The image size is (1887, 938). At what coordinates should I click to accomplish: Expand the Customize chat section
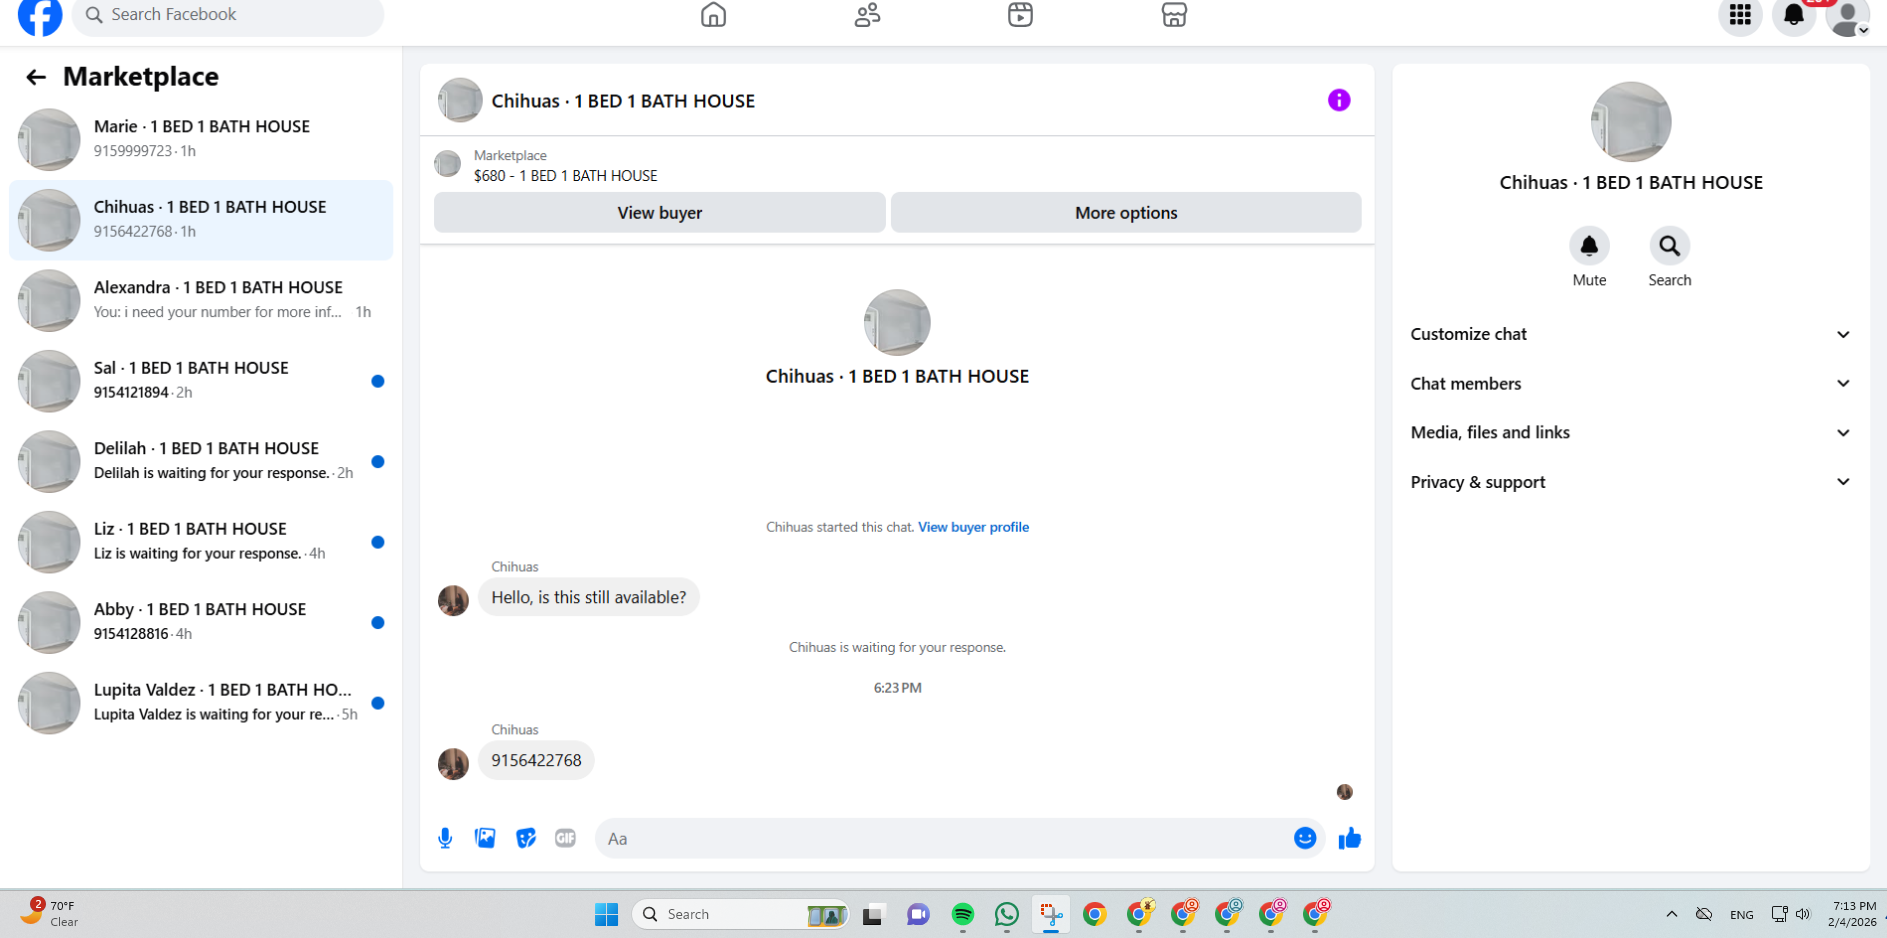point(1631,334)
